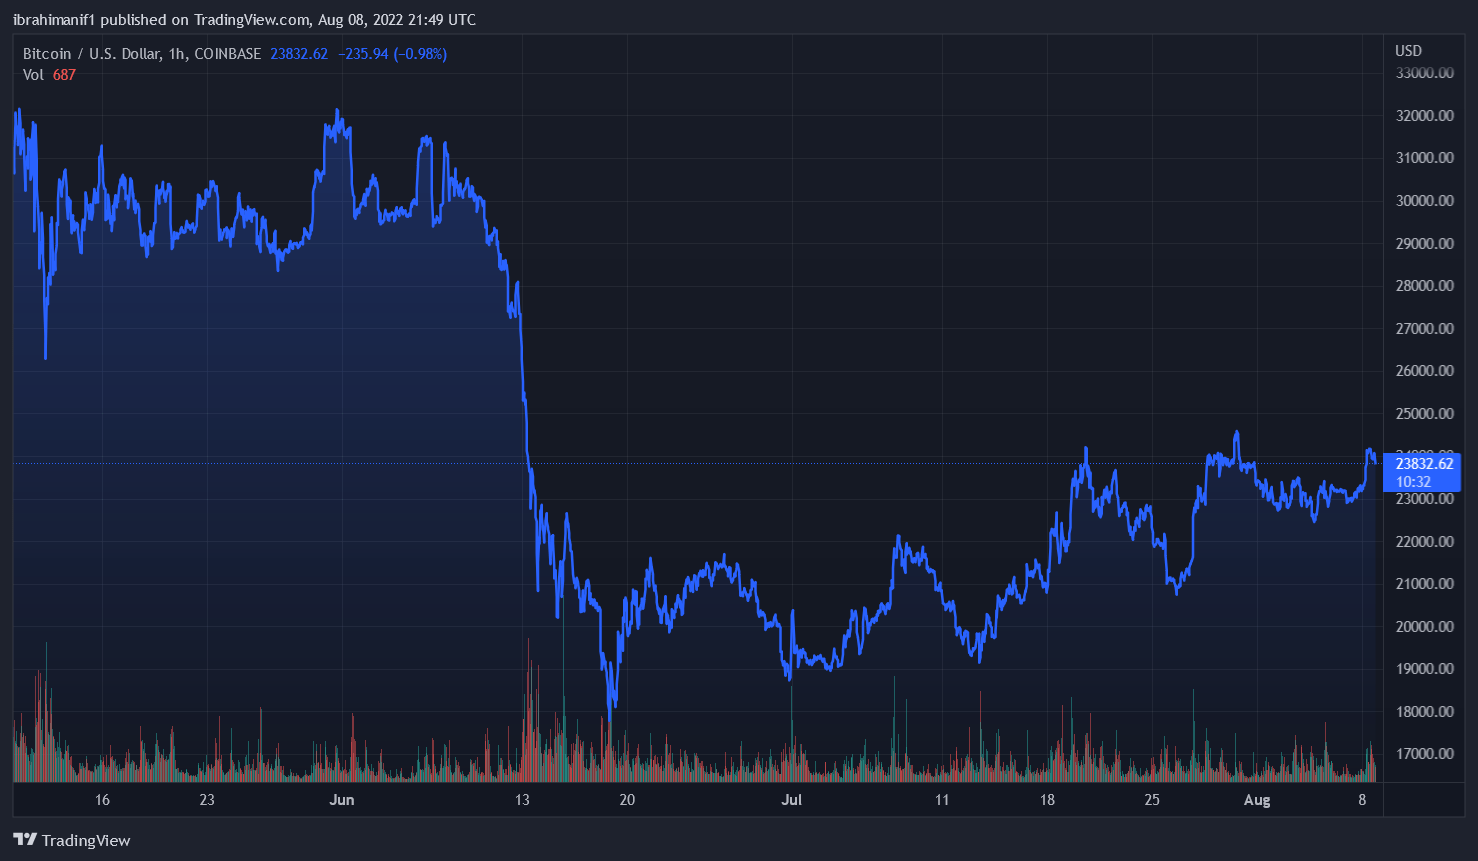Click the TradingView wordmark text at bottom left
This screenshot has width=1478, height=861.
click(86, 841)
